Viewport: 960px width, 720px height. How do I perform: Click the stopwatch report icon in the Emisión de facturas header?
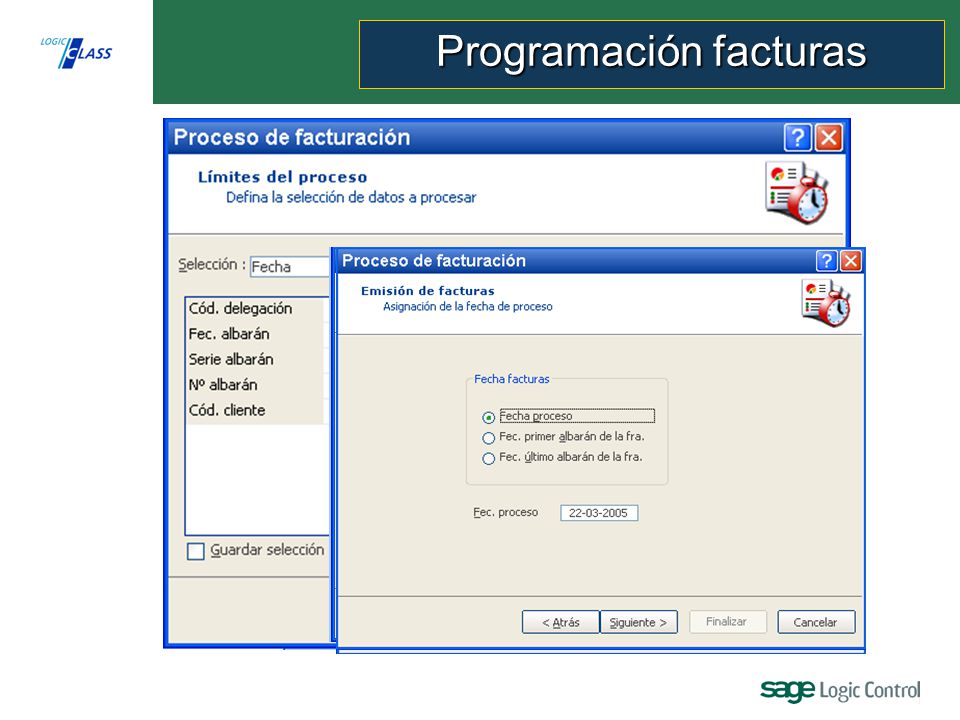(825, 302)
